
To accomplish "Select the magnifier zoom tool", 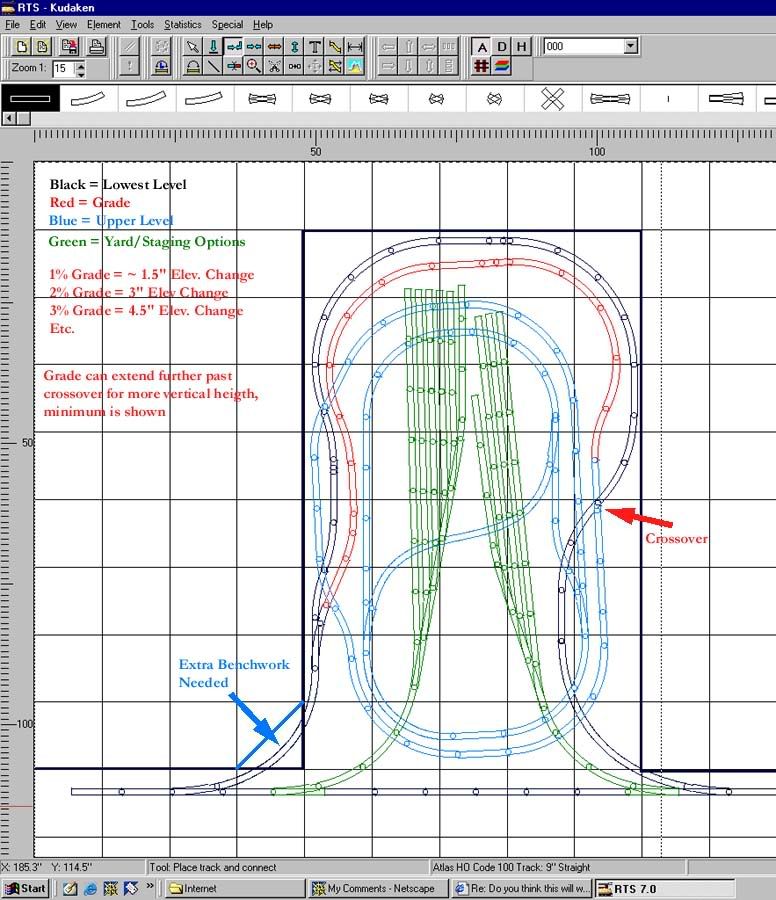I will pos(254,66).
